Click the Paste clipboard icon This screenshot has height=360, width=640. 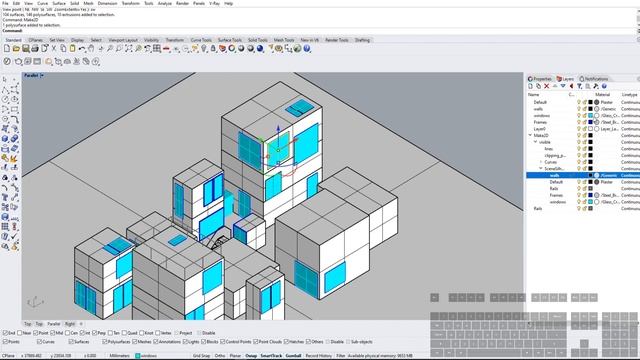pyautogui.click(x=73, y=49)
